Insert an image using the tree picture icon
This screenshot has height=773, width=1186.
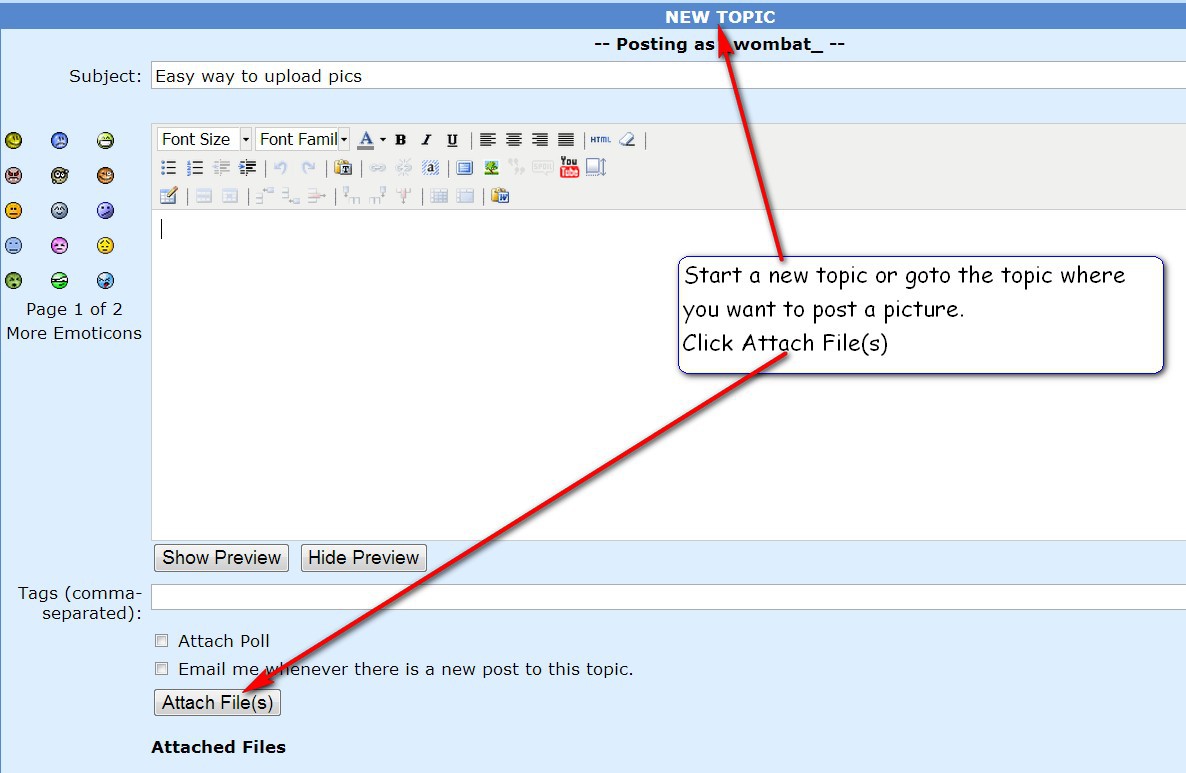[x=491, y=168]
